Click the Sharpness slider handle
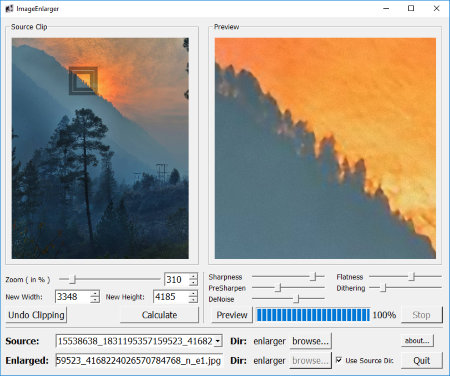 pyautogui.click(x=313, y=276)
